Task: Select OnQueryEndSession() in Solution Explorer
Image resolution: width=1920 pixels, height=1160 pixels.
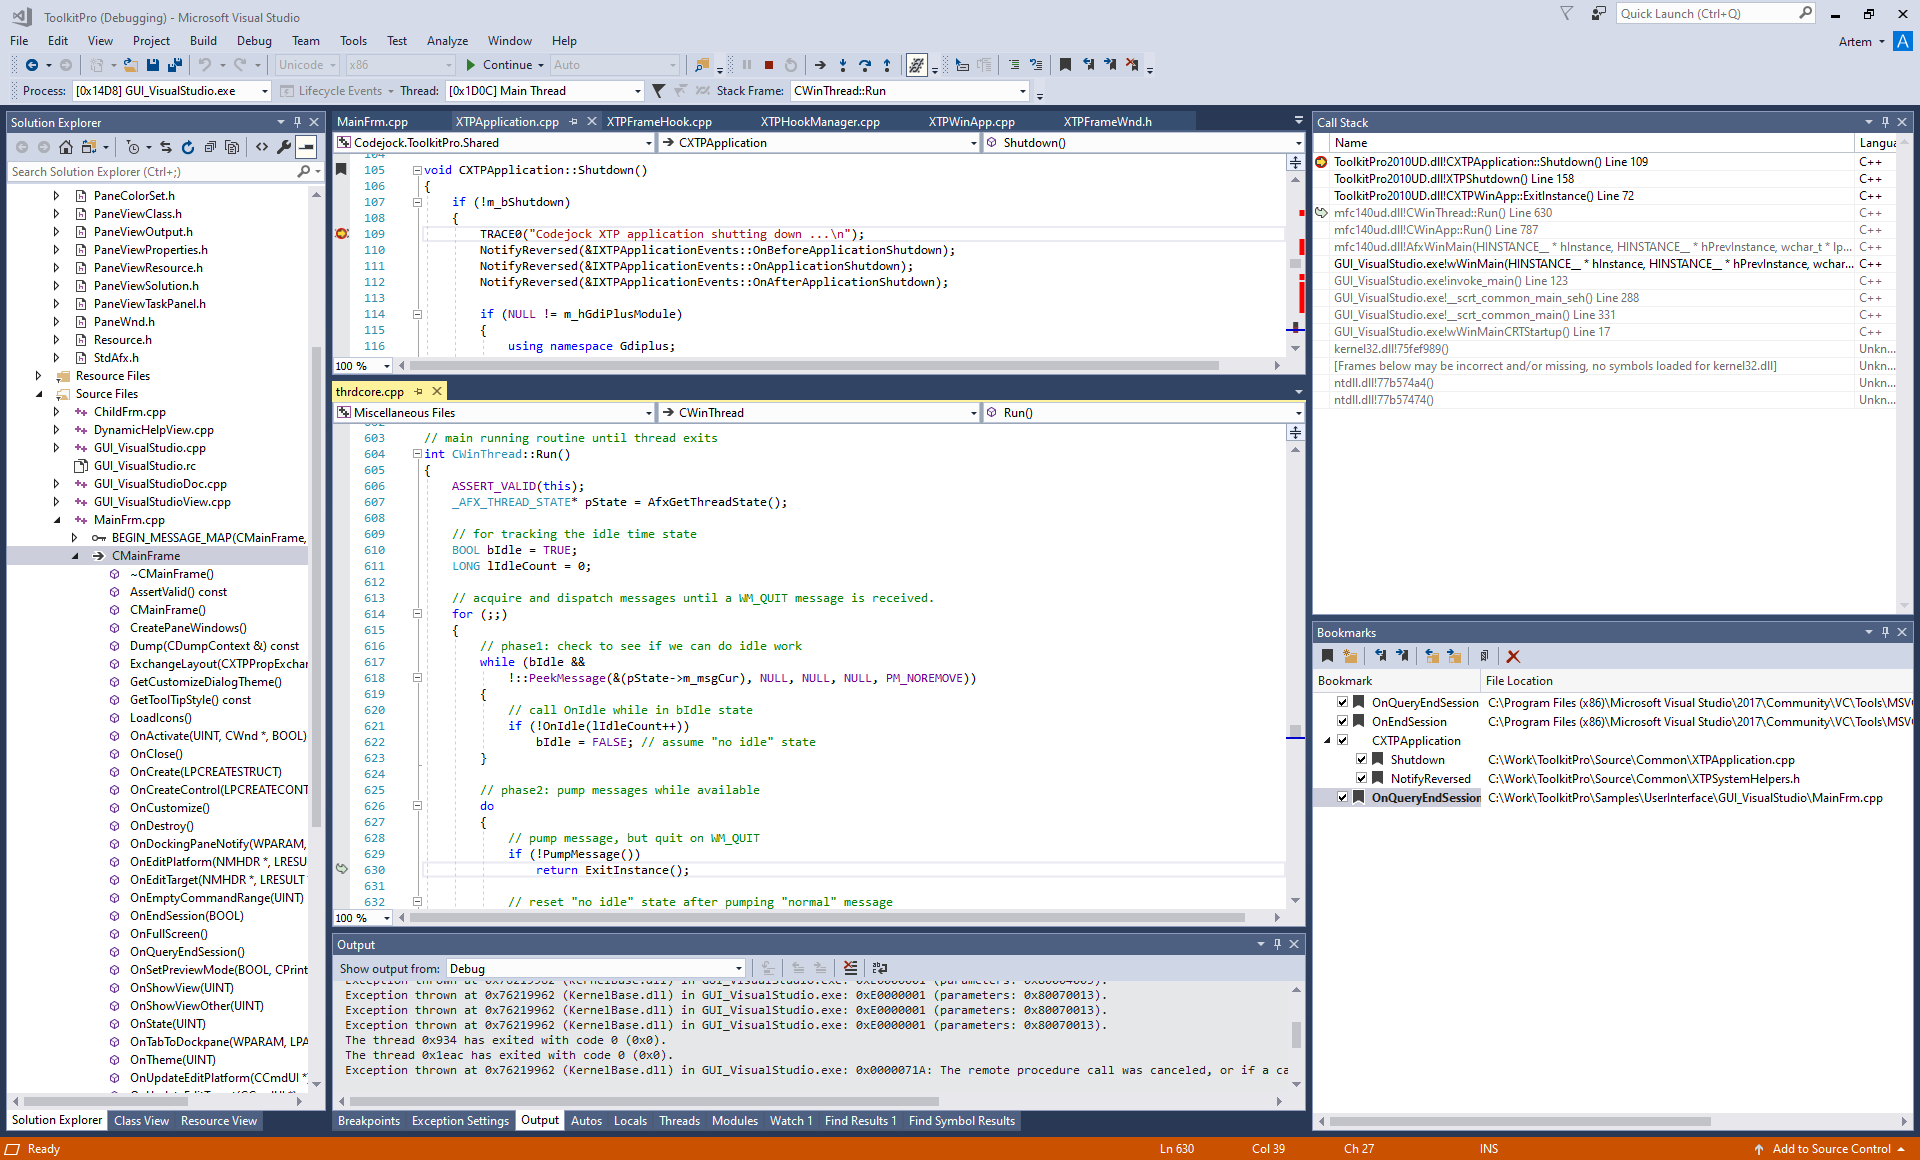Action: pyautogui.click(x=187, y=952)
